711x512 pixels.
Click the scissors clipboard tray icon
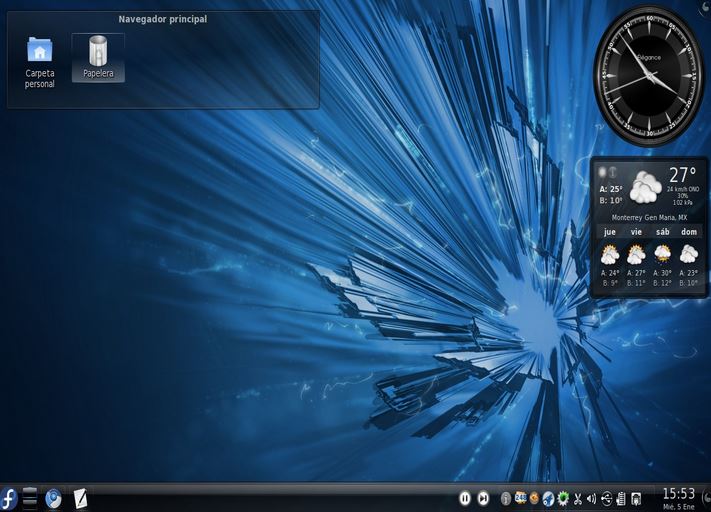click(577, 498)
